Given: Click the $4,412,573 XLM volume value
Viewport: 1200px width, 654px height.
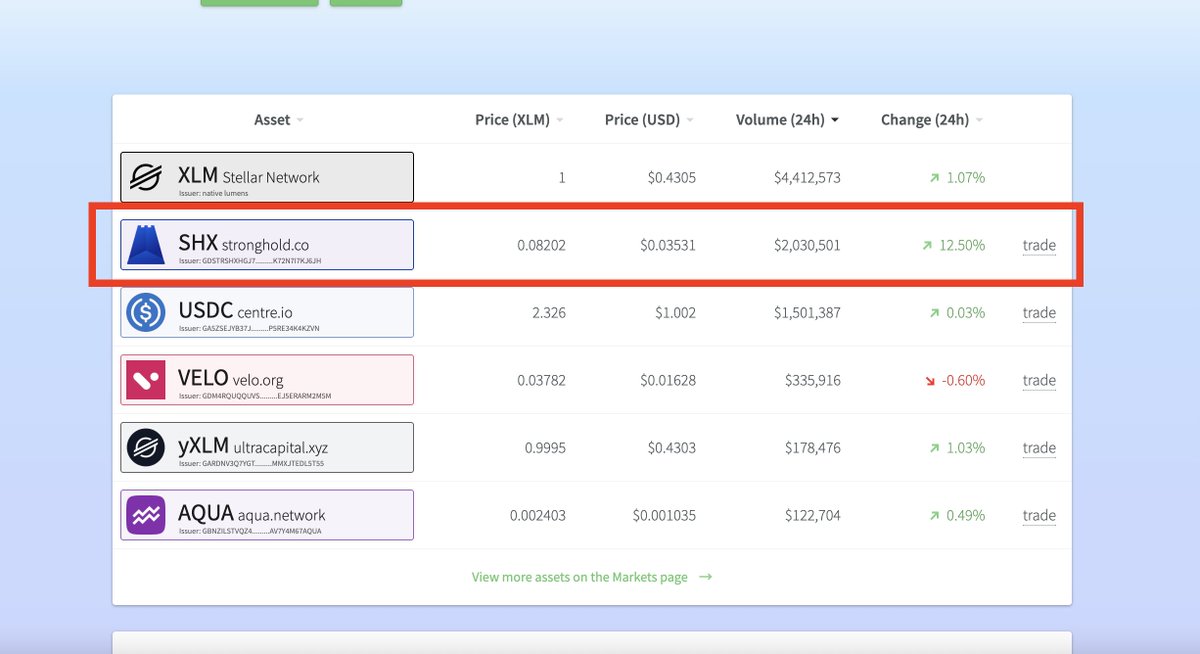Looking at the screenshot, I should point(807,178).
